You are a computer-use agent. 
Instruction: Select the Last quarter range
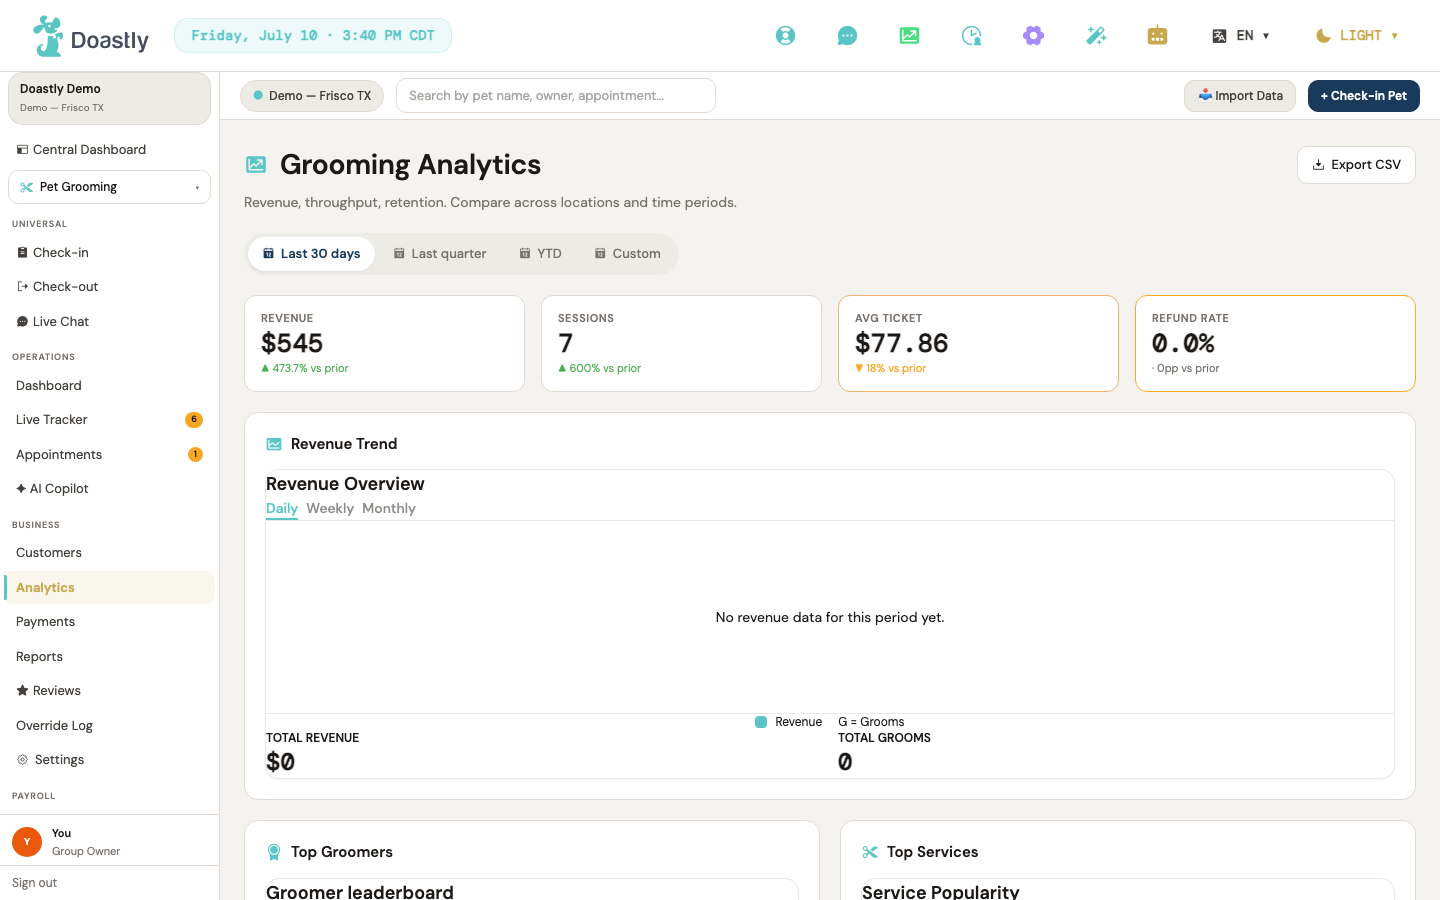[440, 254]
